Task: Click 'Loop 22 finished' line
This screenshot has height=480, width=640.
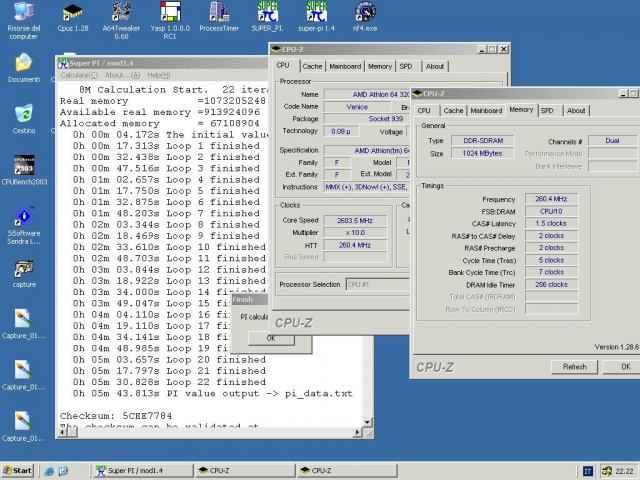Action: 169,382
